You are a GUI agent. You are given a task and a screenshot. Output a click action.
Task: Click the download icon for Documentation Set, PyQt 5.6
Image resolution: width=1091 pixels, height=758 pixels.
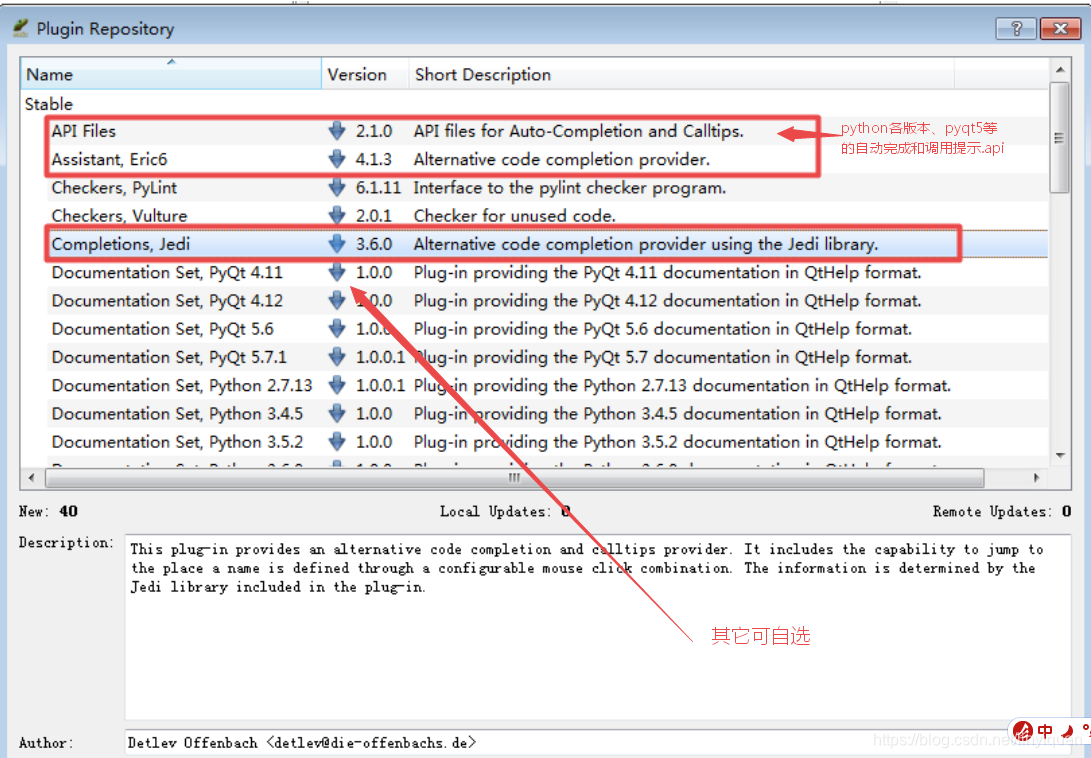pos(337,328)
